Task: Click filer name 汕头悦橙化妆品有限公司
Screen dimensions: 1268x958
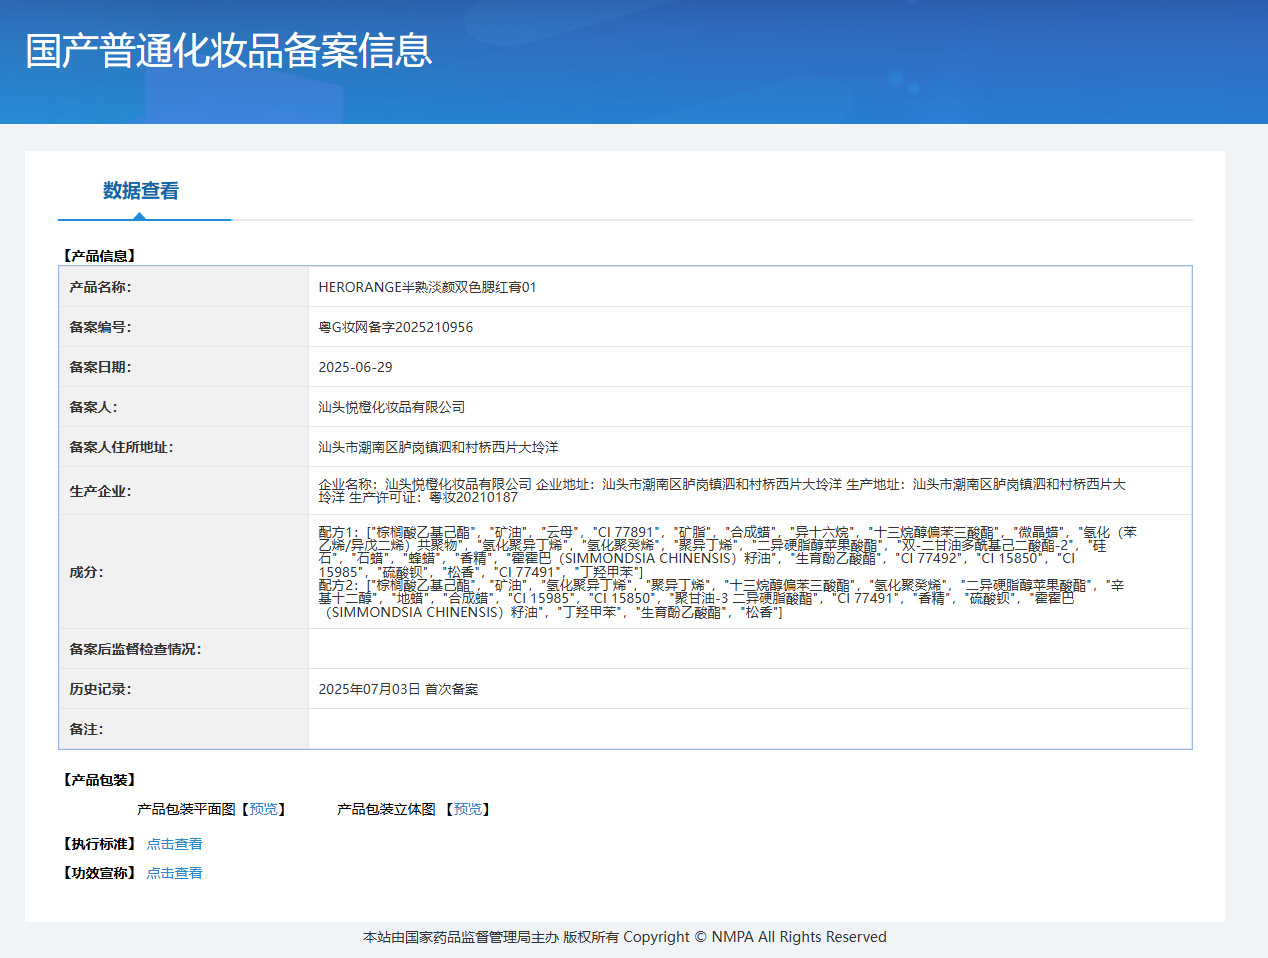Action: (x=392, y=407)
